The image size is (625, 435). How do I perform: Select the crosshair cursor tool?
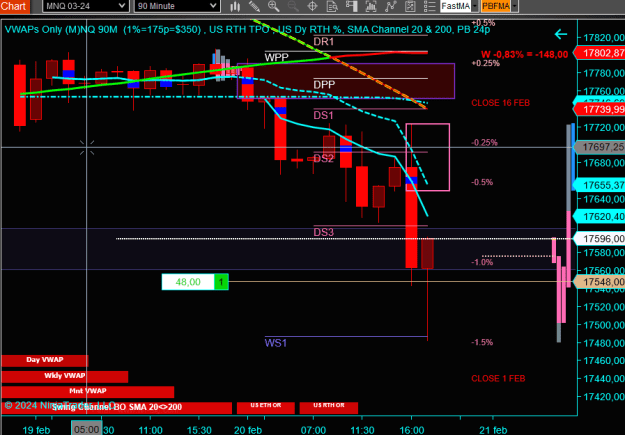click(x=312, y=6)
